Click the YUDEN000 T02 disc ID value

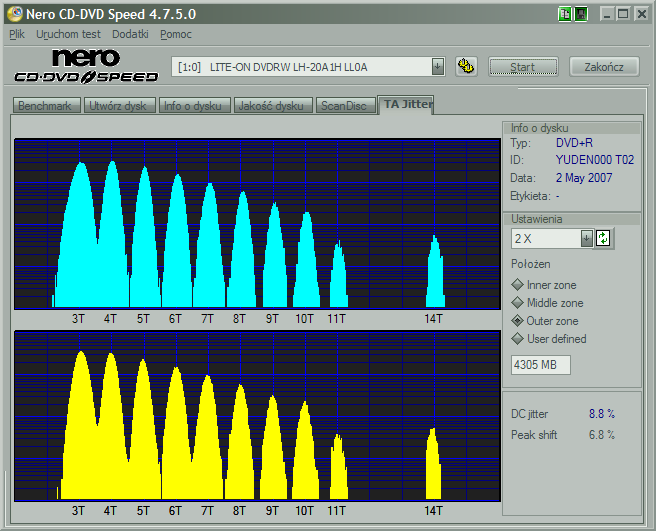[594, 160]
